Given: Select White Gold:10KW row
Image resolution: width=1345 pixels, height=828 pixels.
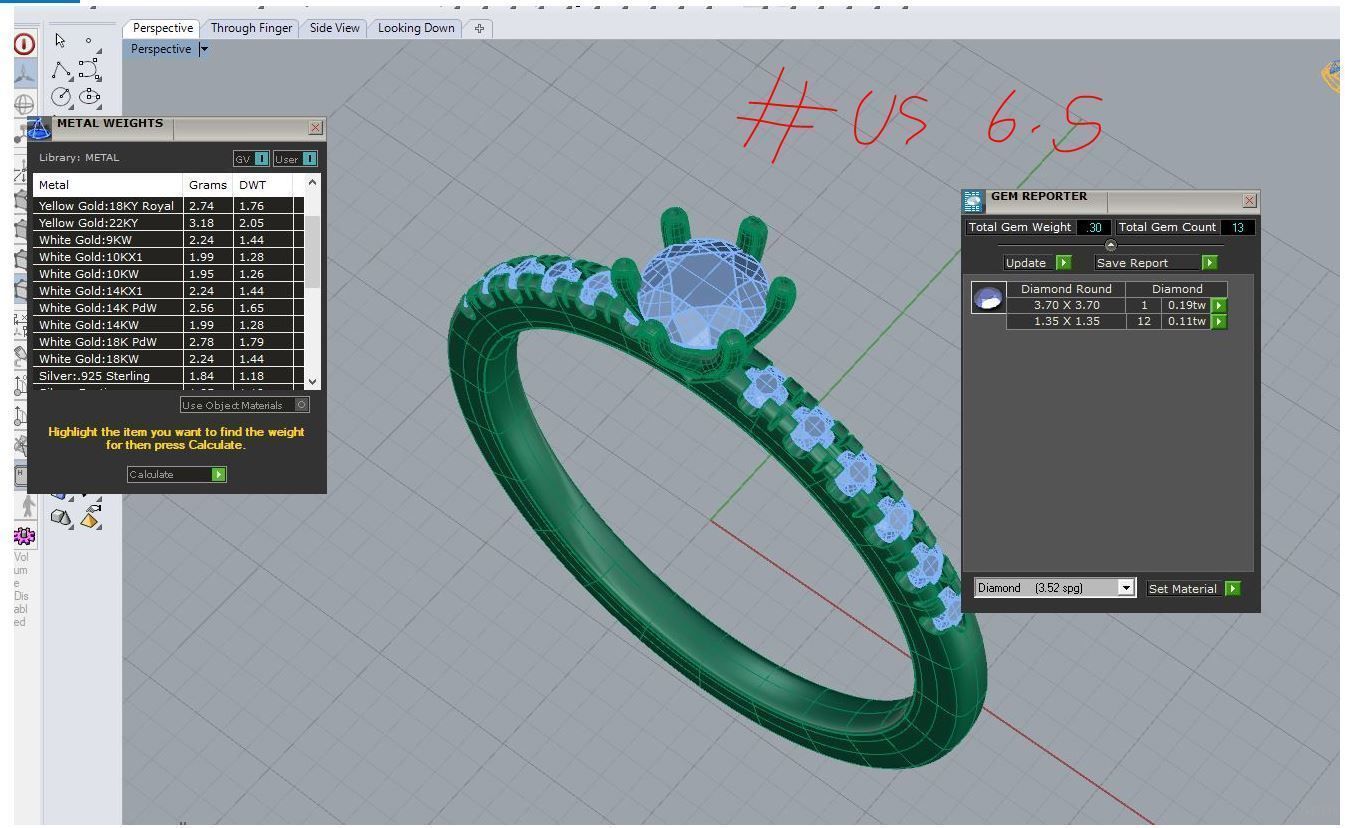Looking at the screenshot, I should pos(168,273).
